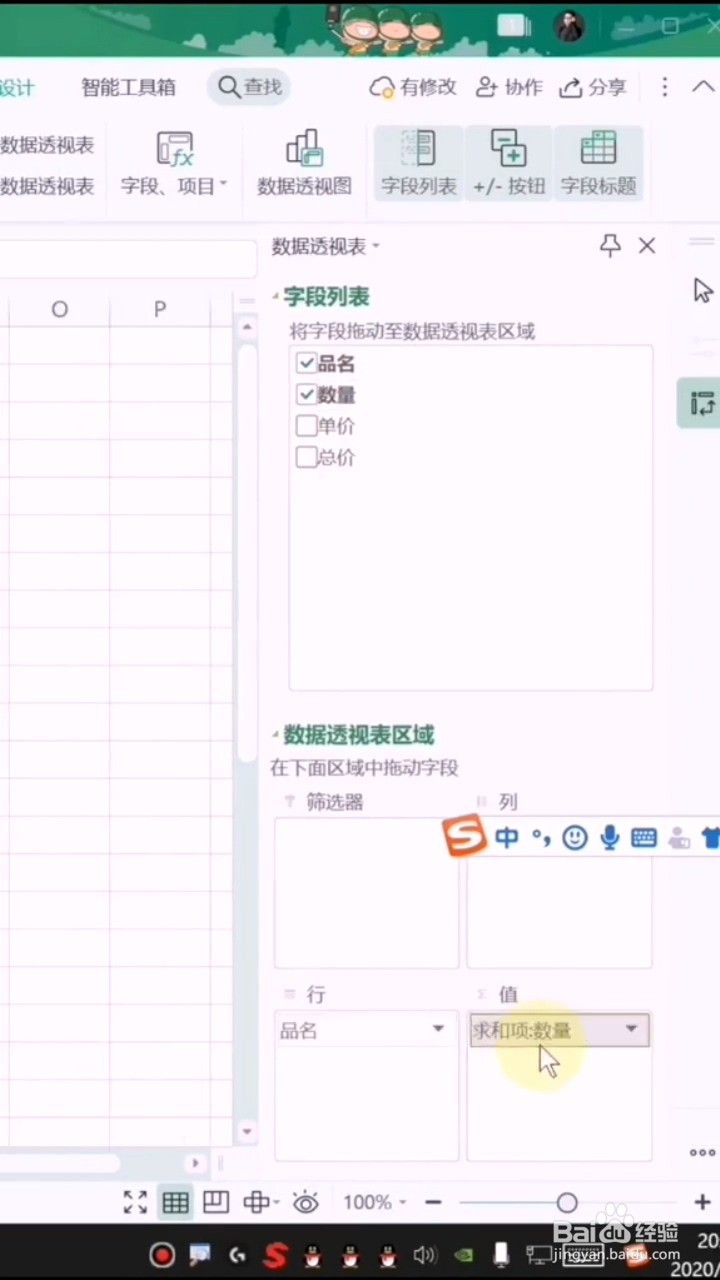The image size is (720, 1280).
Task: Select page layout view in status bar
Action: (x=215, y=1202)
